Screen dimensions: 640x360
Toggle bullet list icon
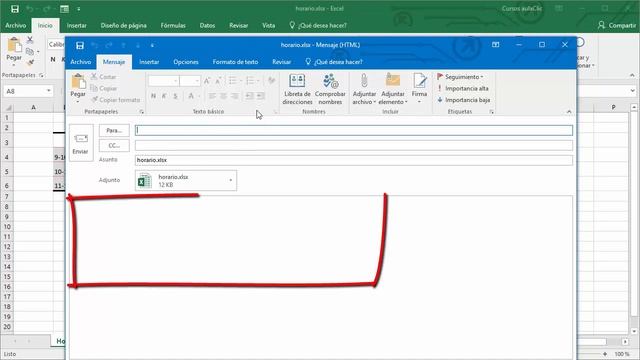233,81
